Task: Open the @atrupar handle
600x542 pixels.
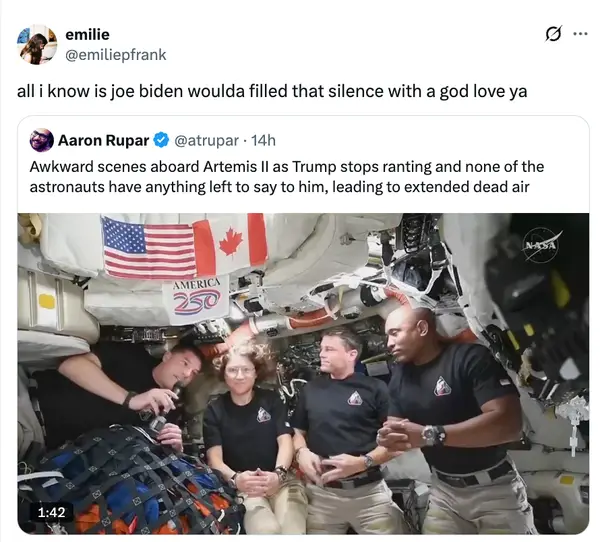Action: pos(207,140)
